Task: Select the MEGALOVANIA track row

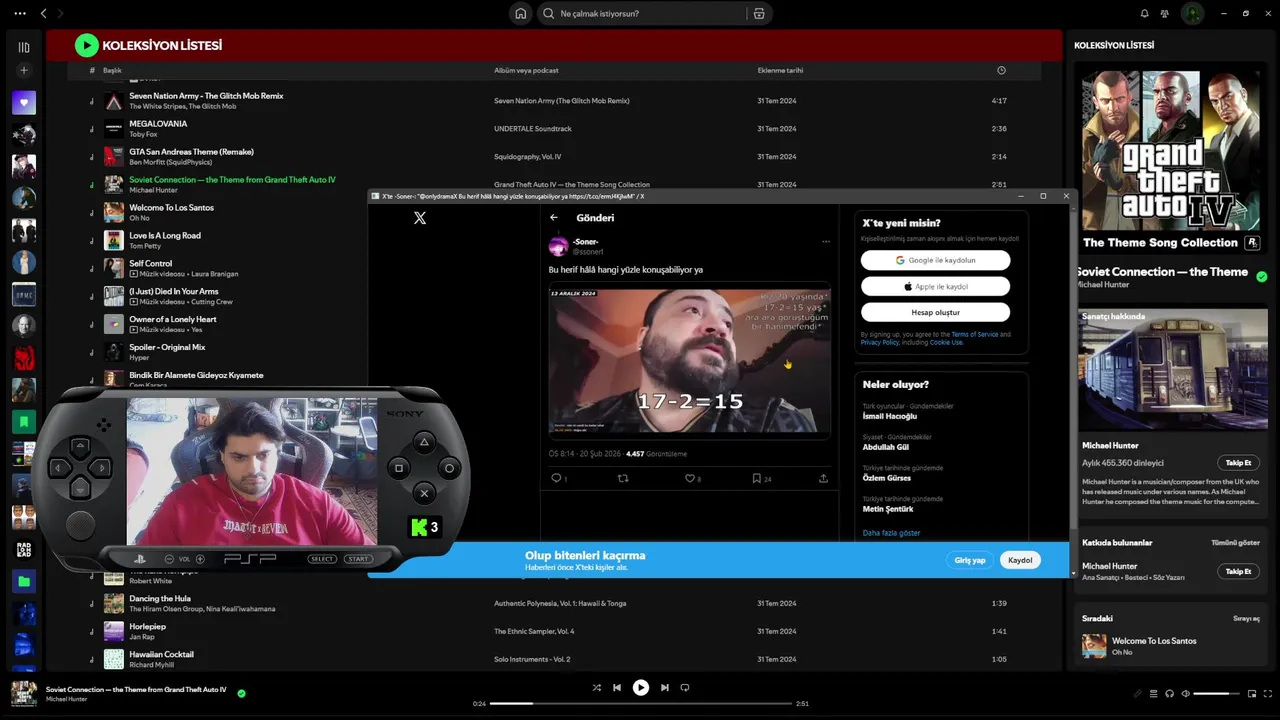Action: [x=554, y=129]
